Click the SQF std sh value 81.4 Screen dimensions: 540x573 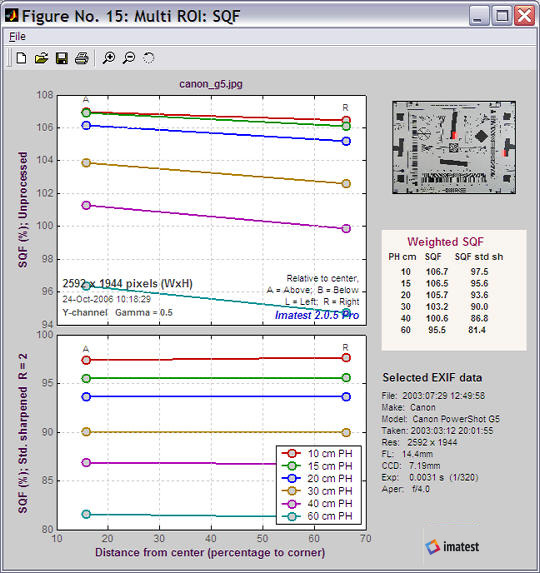click(x=477, y=330)
